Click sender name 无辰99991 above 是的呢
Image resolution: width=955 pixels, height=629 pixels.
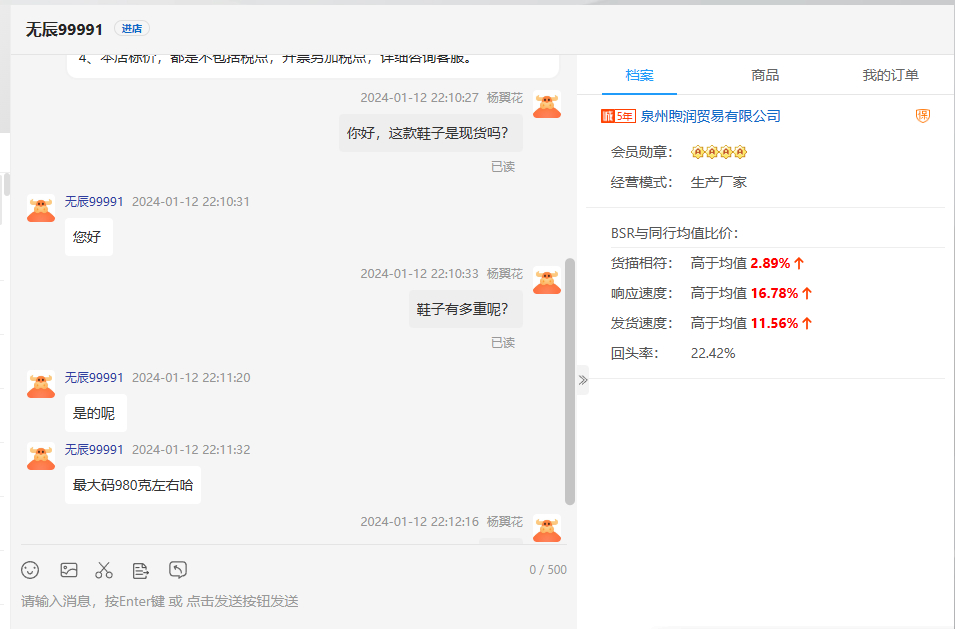point(94,378)
